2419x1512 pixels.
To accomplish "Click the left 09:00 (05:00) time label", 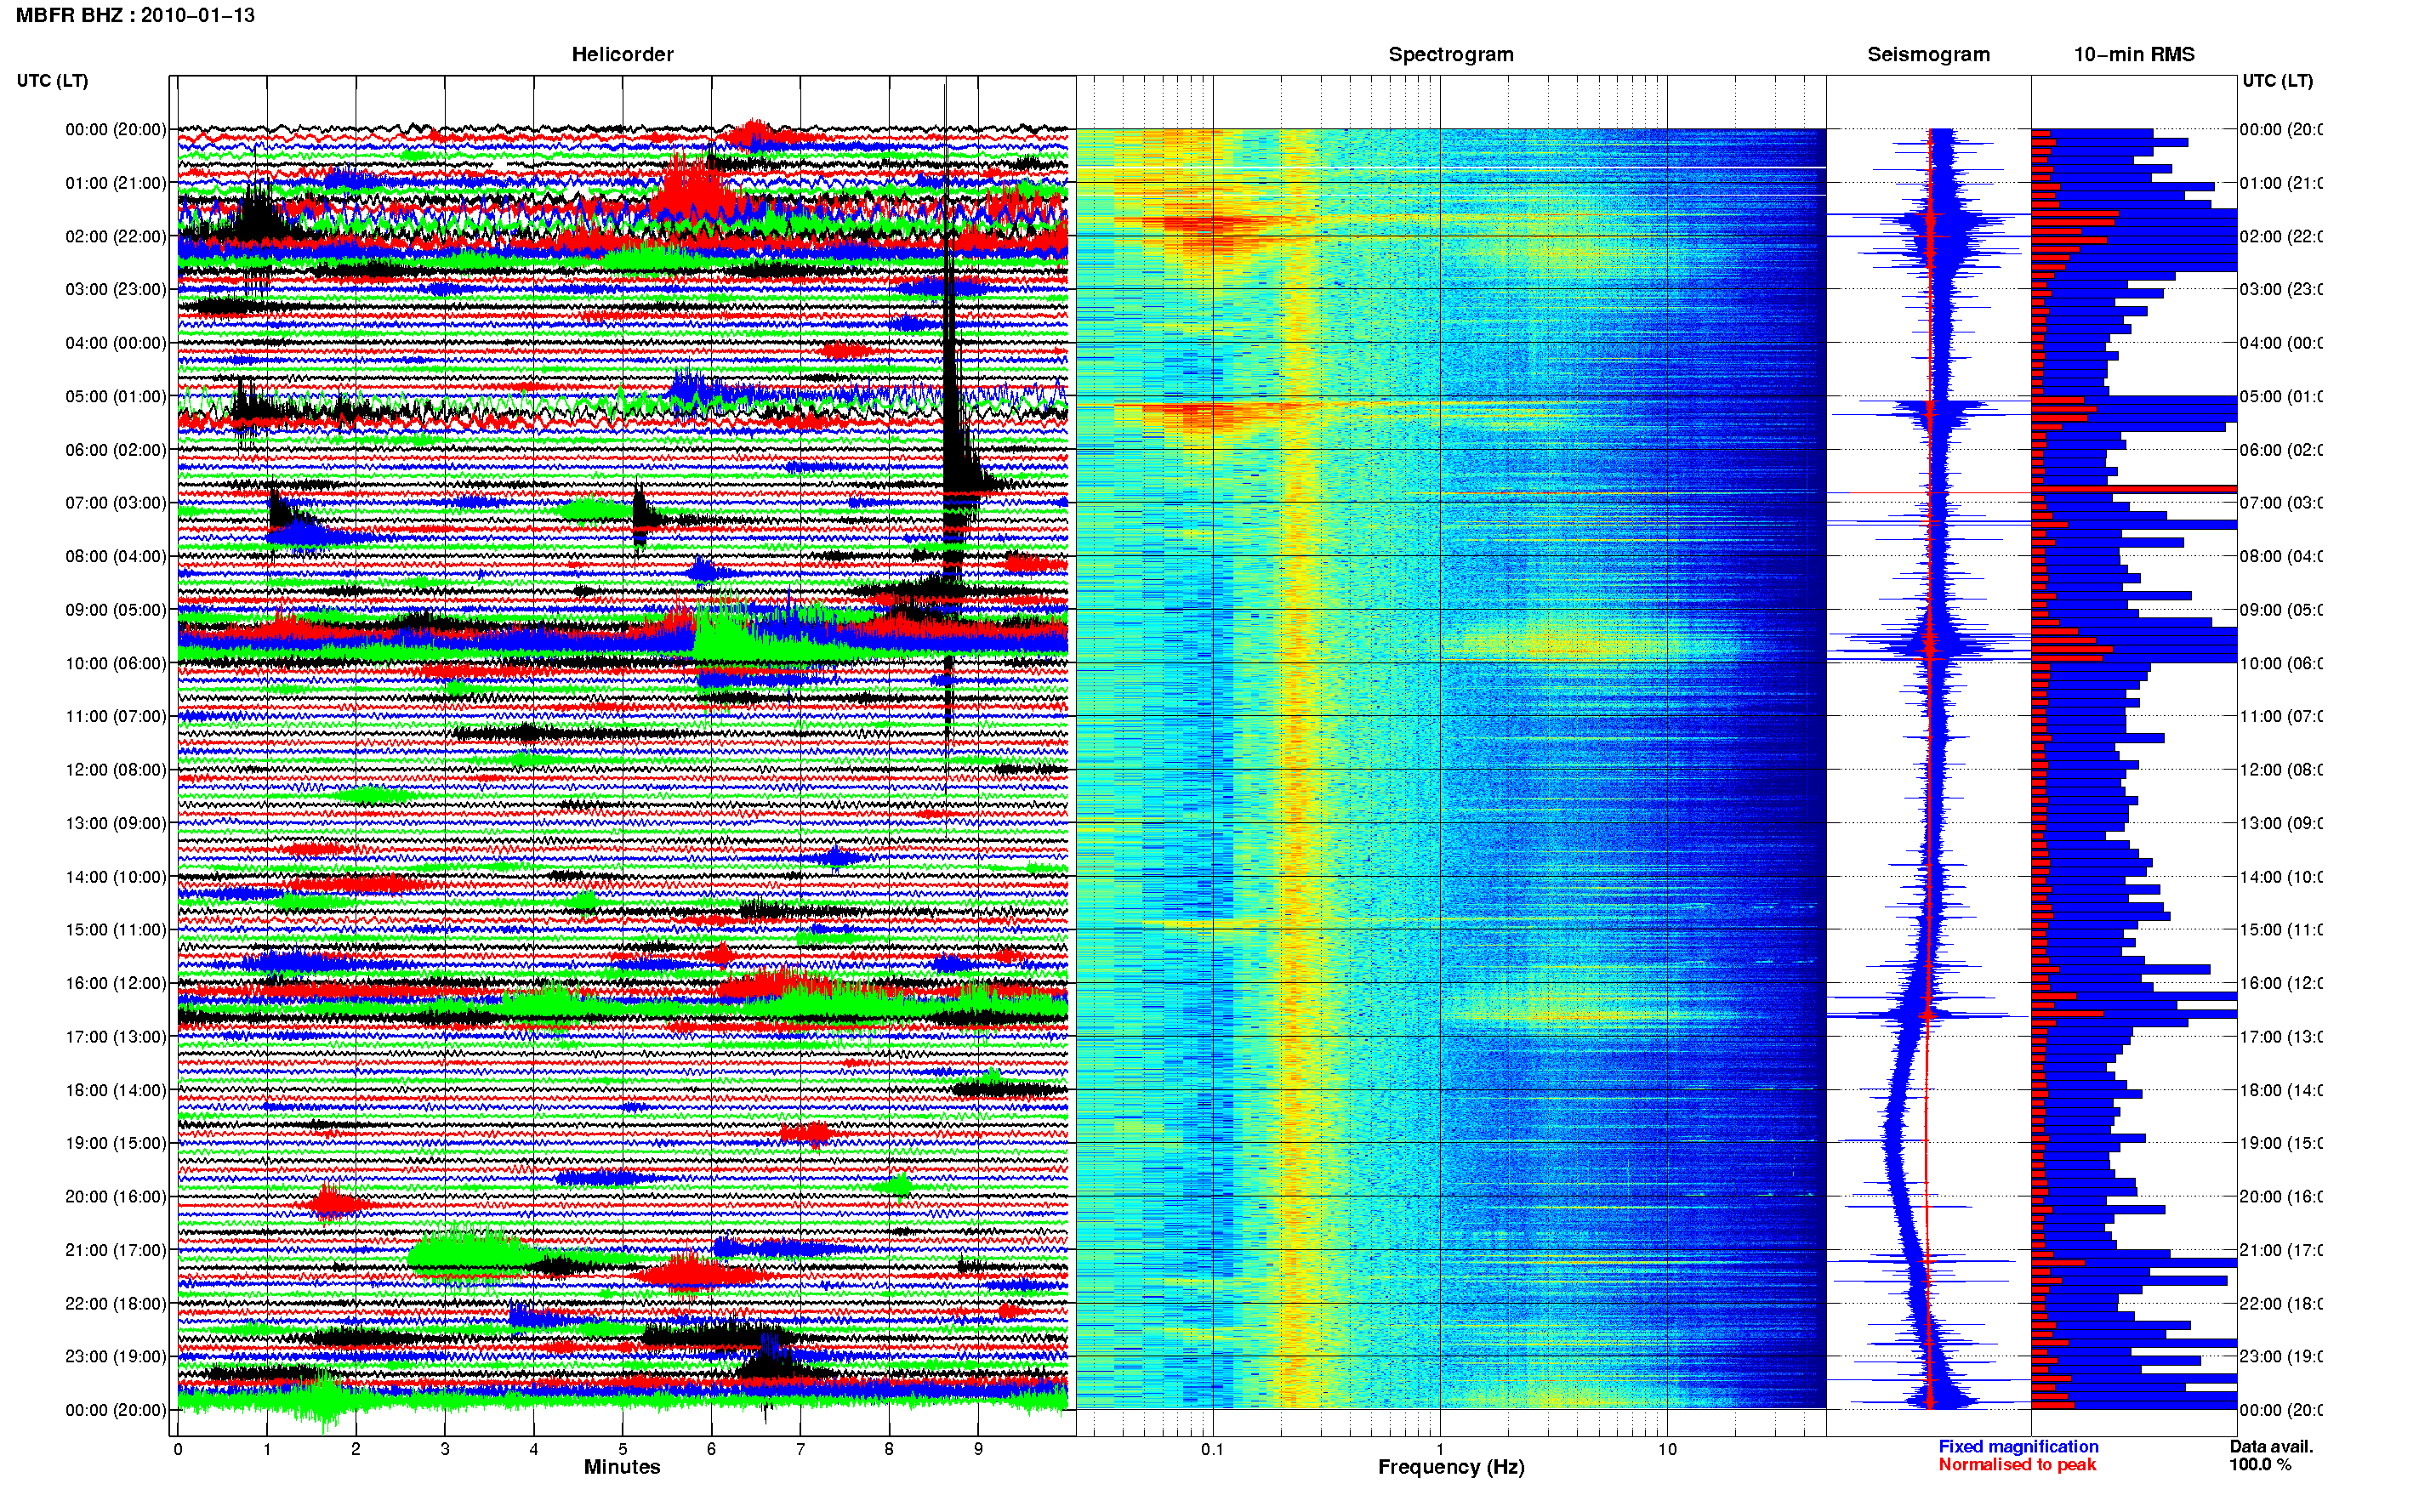I will tap(116, 610).
